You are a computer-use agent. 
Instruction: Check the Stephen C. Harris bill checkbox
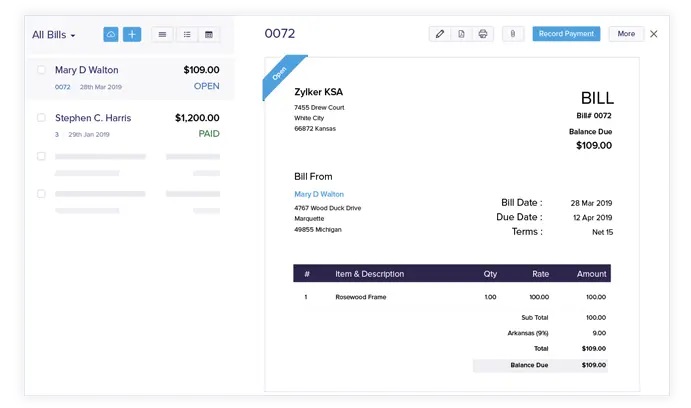(x=41, y=117)
